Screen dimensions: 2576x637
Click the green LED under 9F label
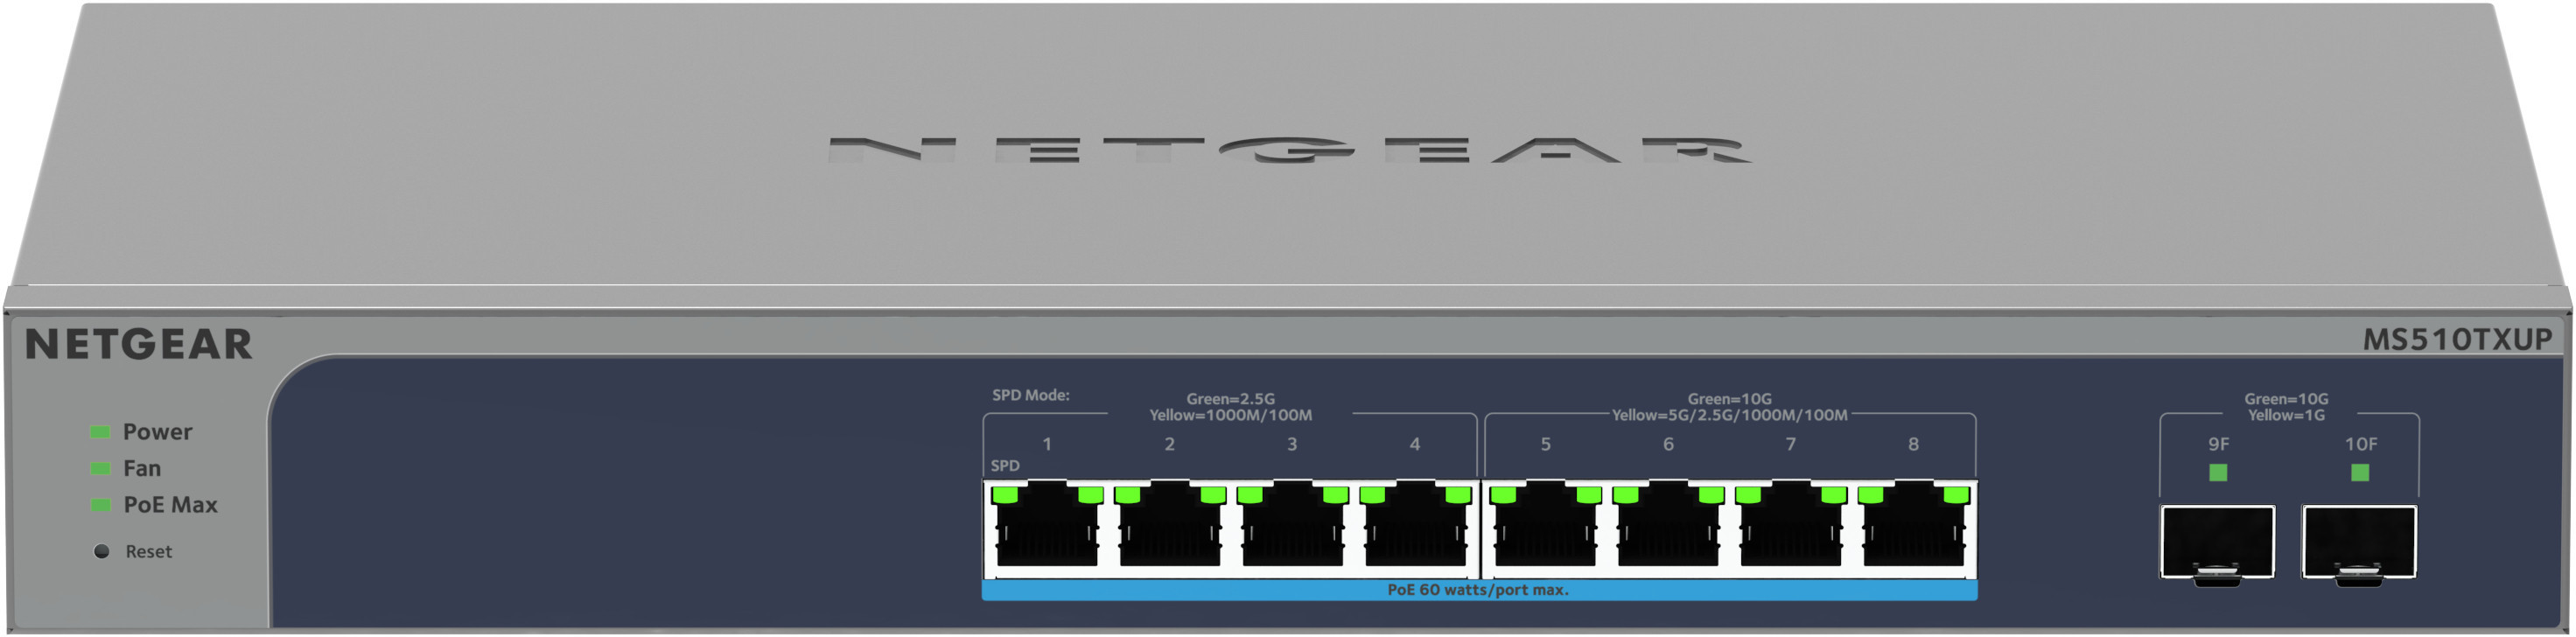2218,472
